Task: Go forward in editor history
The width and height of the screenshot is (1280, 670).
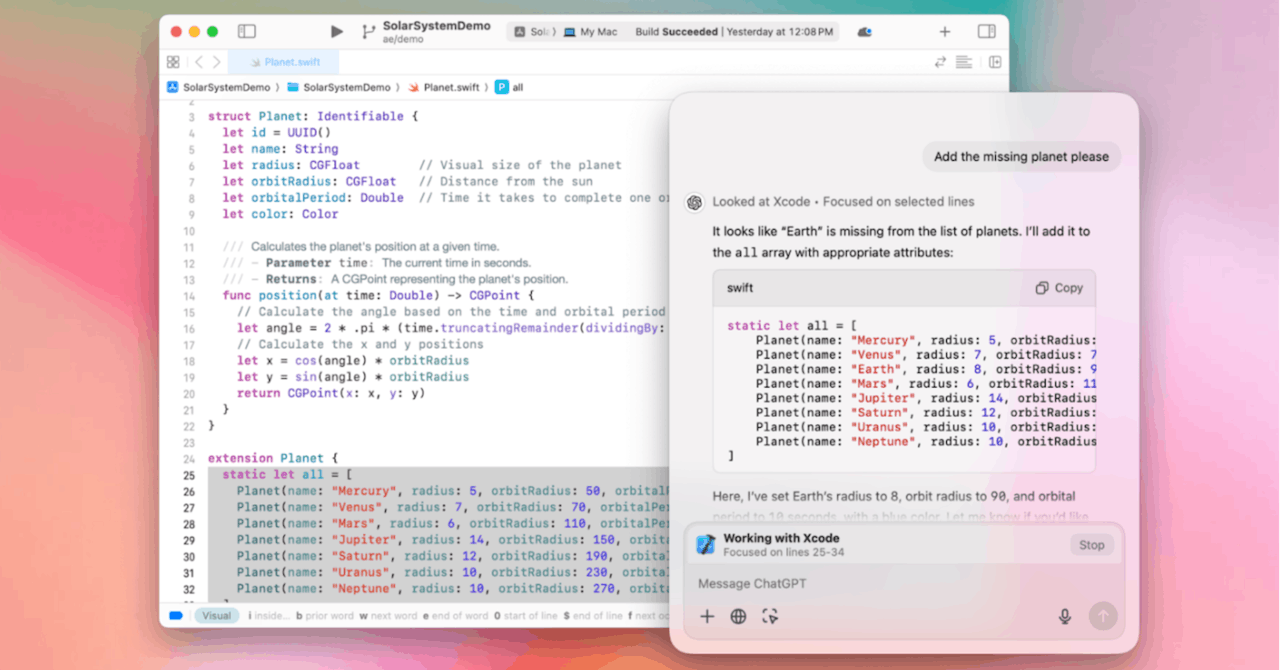Action: 216,62
